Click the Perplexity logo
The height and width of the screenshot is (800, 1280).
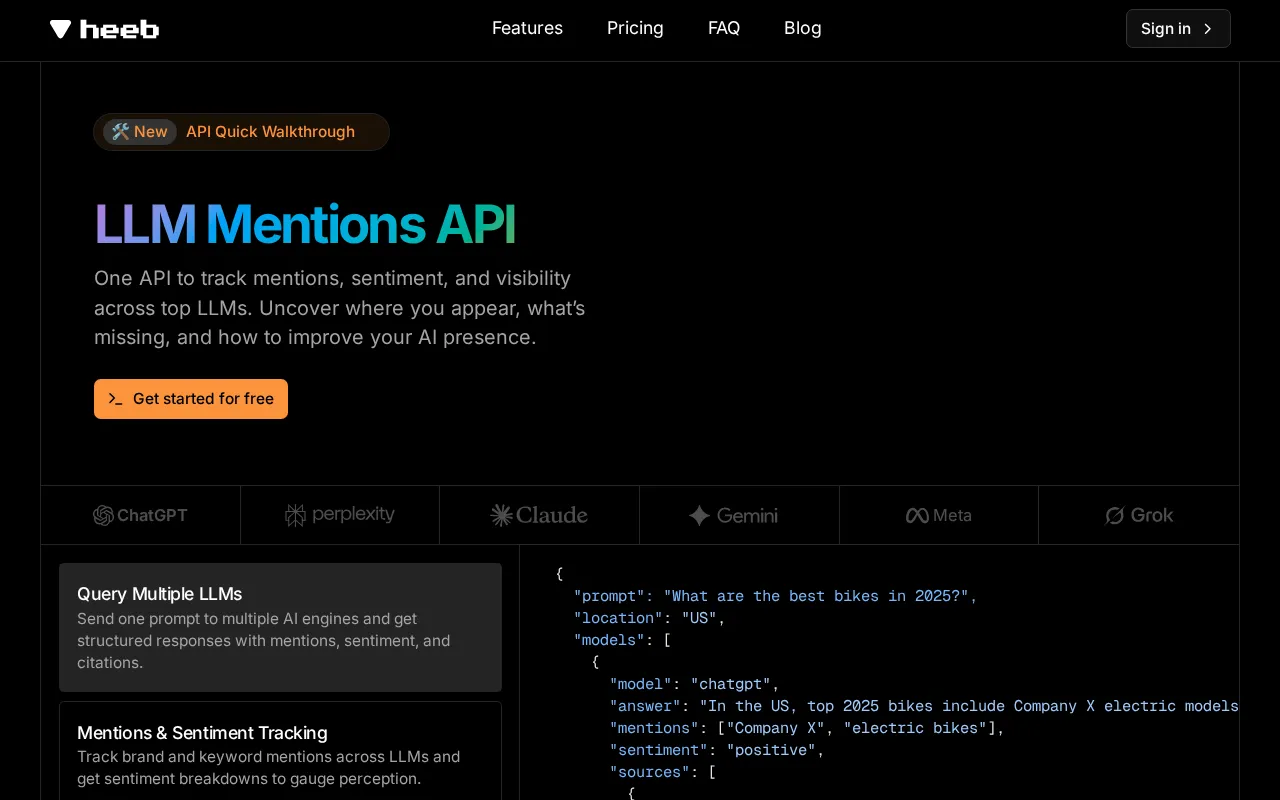click(340, 515)
